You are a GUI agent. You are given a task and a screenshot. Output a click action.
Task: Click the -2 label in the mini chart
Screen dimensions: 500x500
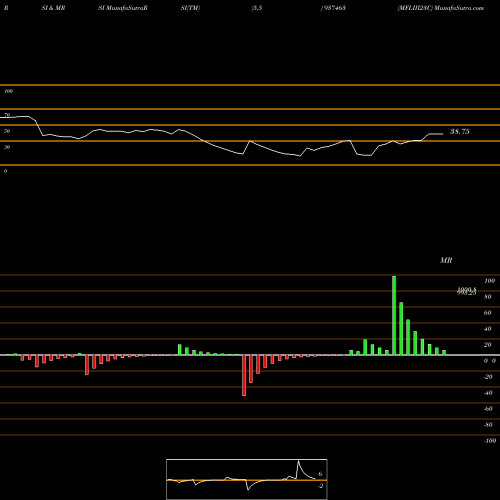tap(320, 486)
